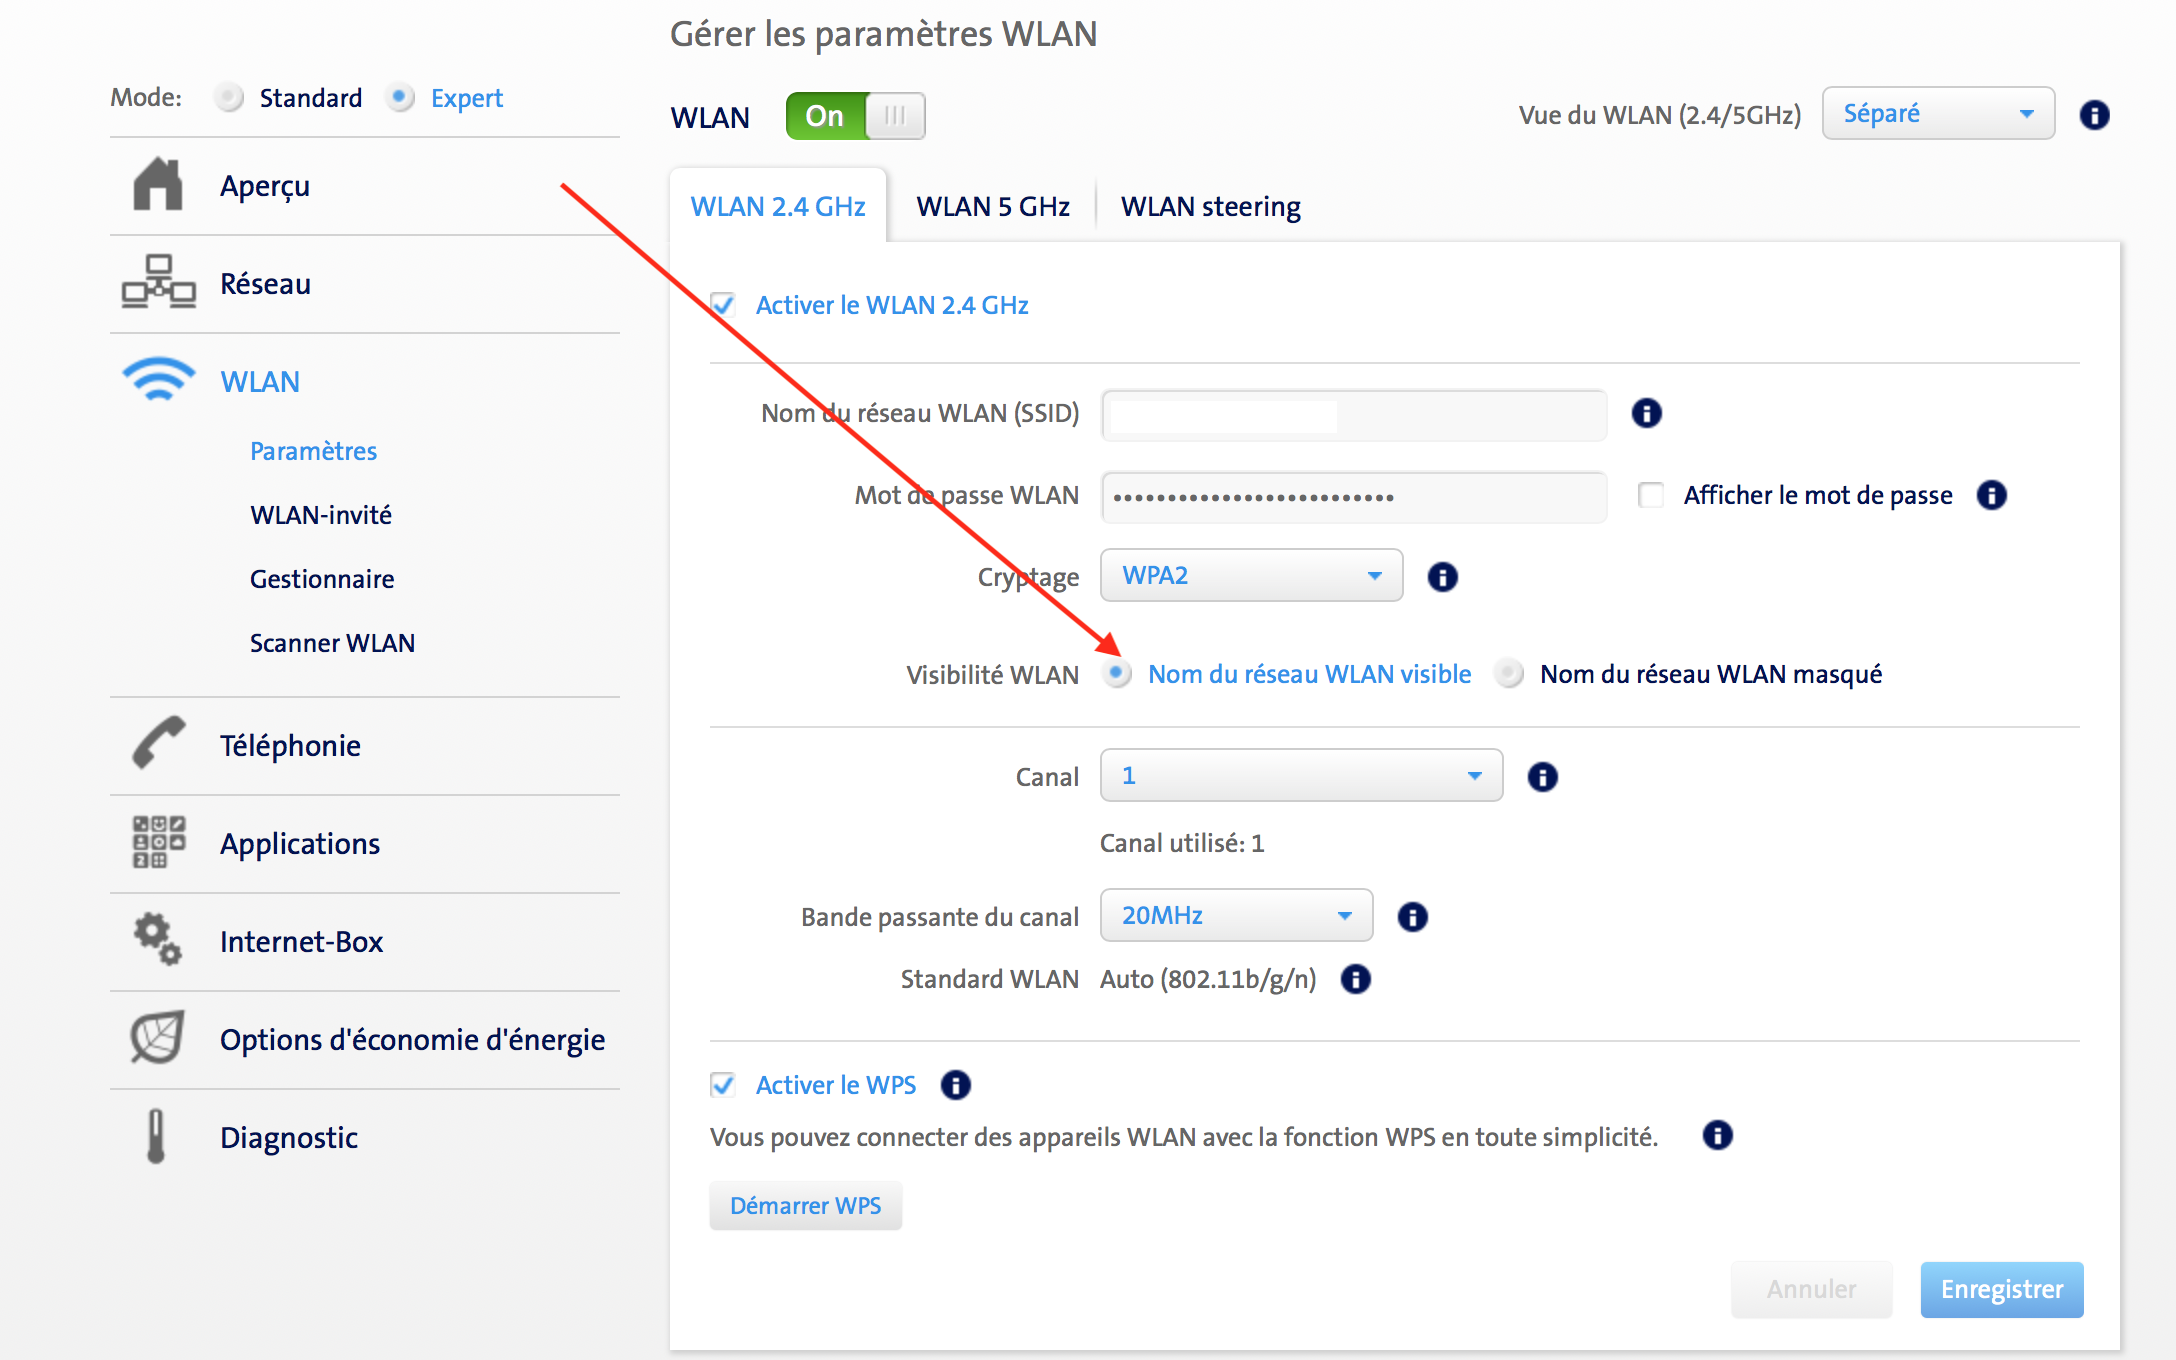Click the Diagnostic thermometer icon
The width and height of the screenshot is (2176, 1360).
click(156, 1136)
